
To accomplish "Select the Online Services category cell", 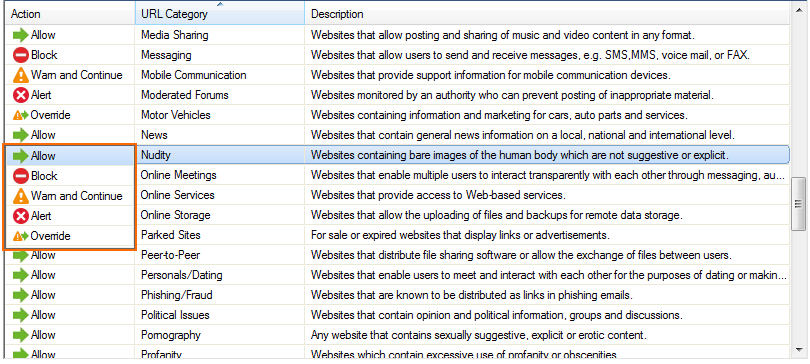I will click(x=220, y=195).
